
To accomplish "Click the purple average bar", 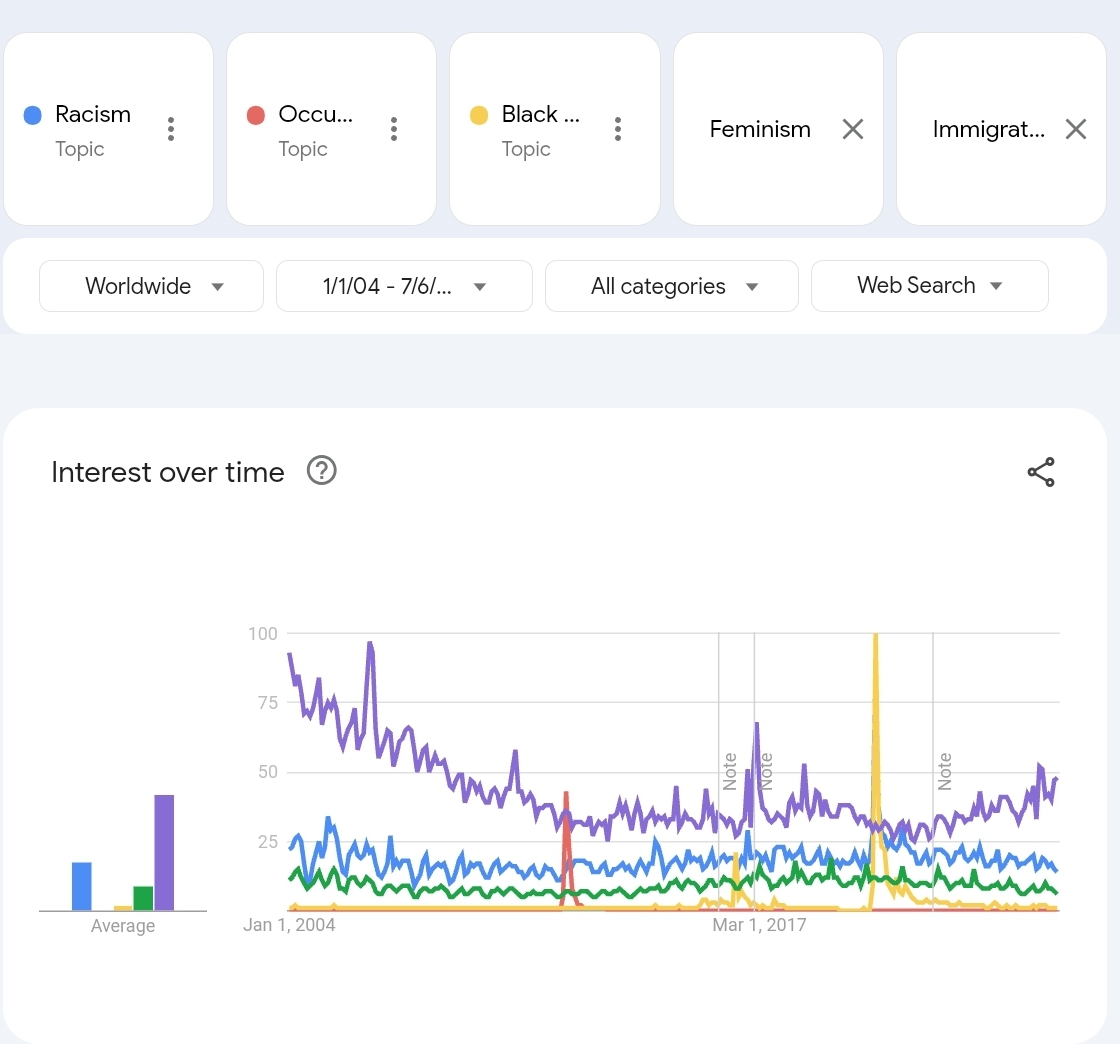I will point(164,853).
